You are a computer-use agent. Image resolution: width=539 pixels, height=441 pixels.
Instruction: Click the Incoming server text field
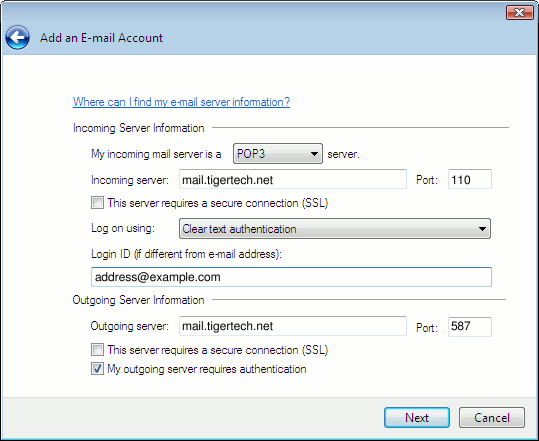[x=293, y=179]
